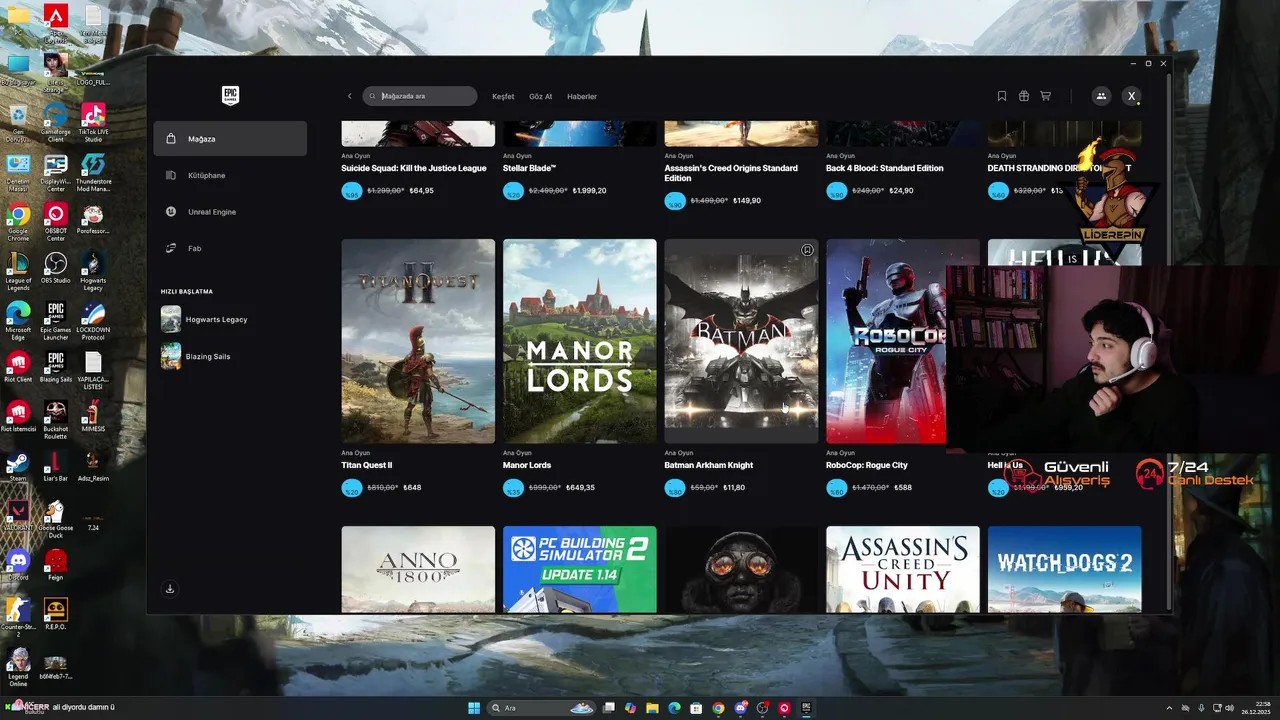The height and width of the screenshot is (720, 1280).
Task: Go back with the arrow beside search
Action: 349,96
